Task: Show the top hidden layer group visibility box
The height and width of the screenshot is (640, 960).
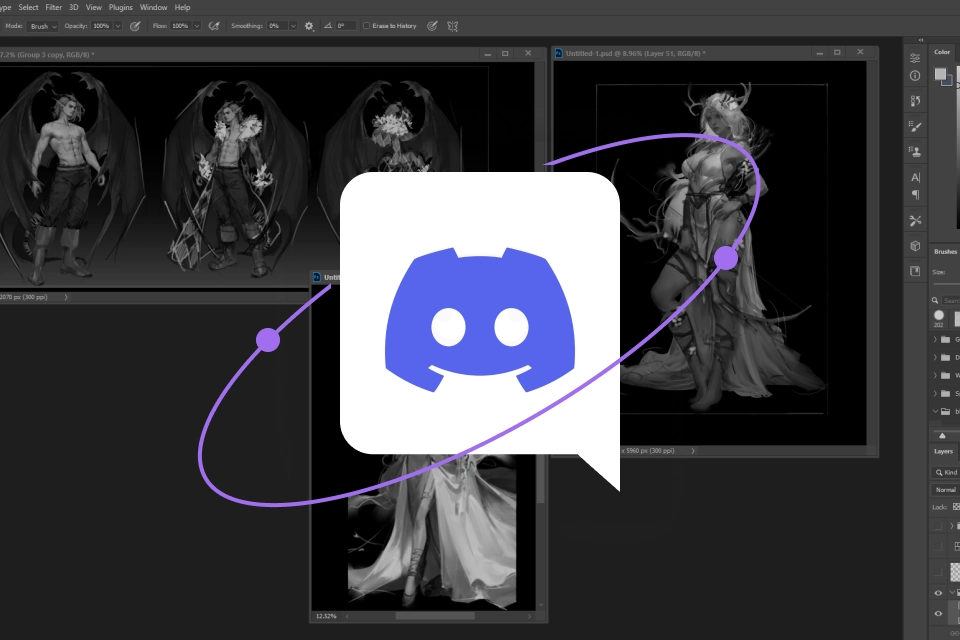Action: point(938,525)
